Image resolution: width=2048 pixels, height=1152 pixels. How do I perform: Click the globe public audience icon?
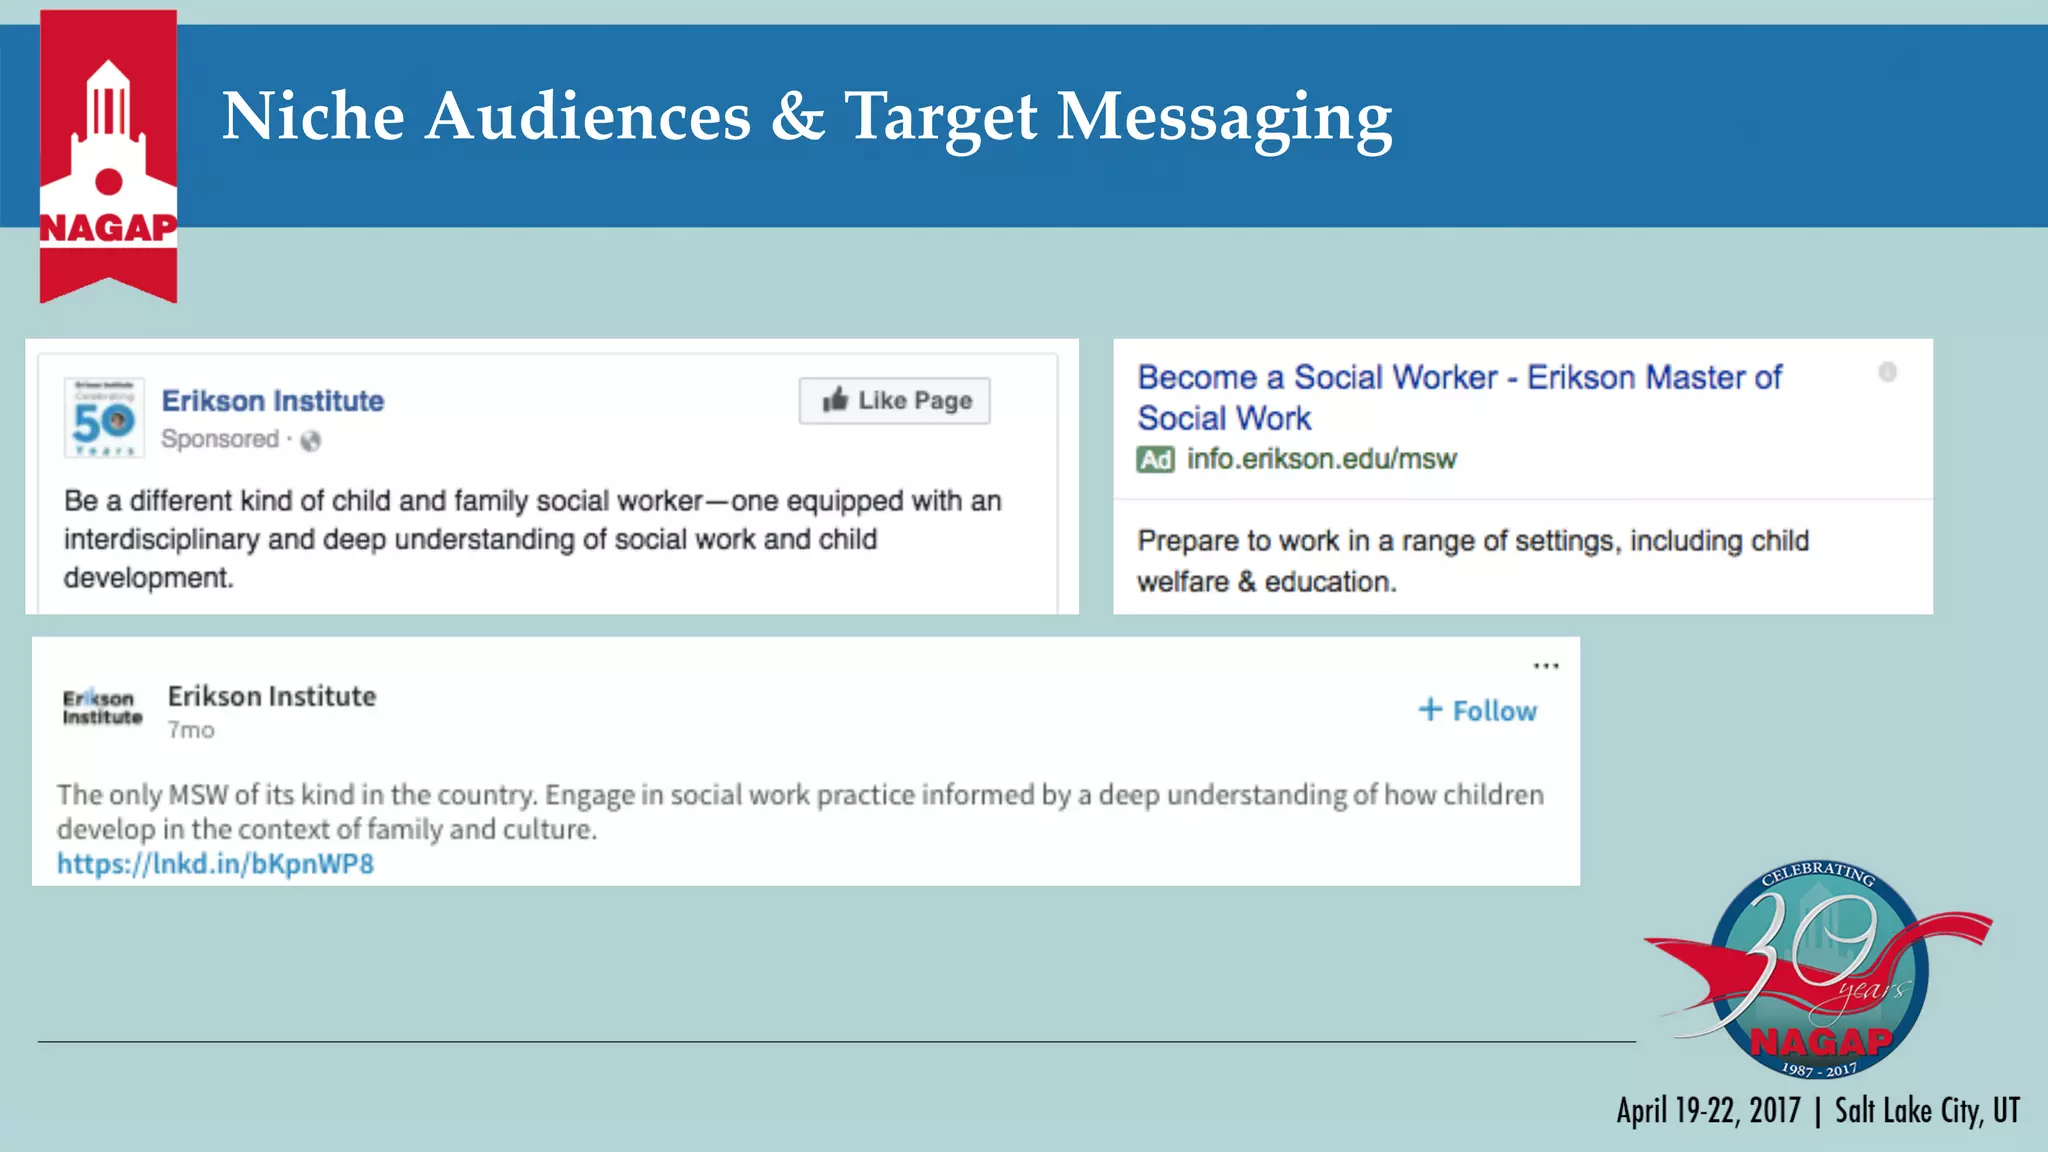click(x=311, y=441)
